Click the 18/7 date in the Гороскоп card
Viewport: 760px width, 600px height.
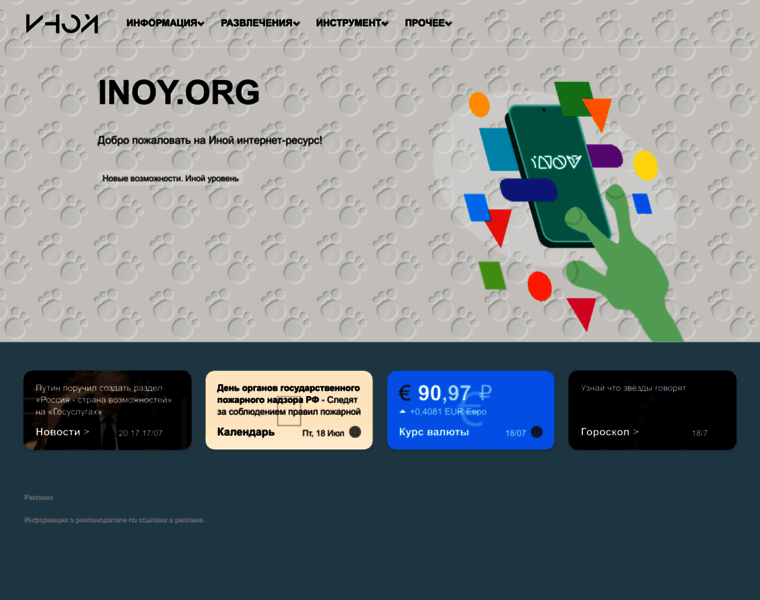(699, 433)
